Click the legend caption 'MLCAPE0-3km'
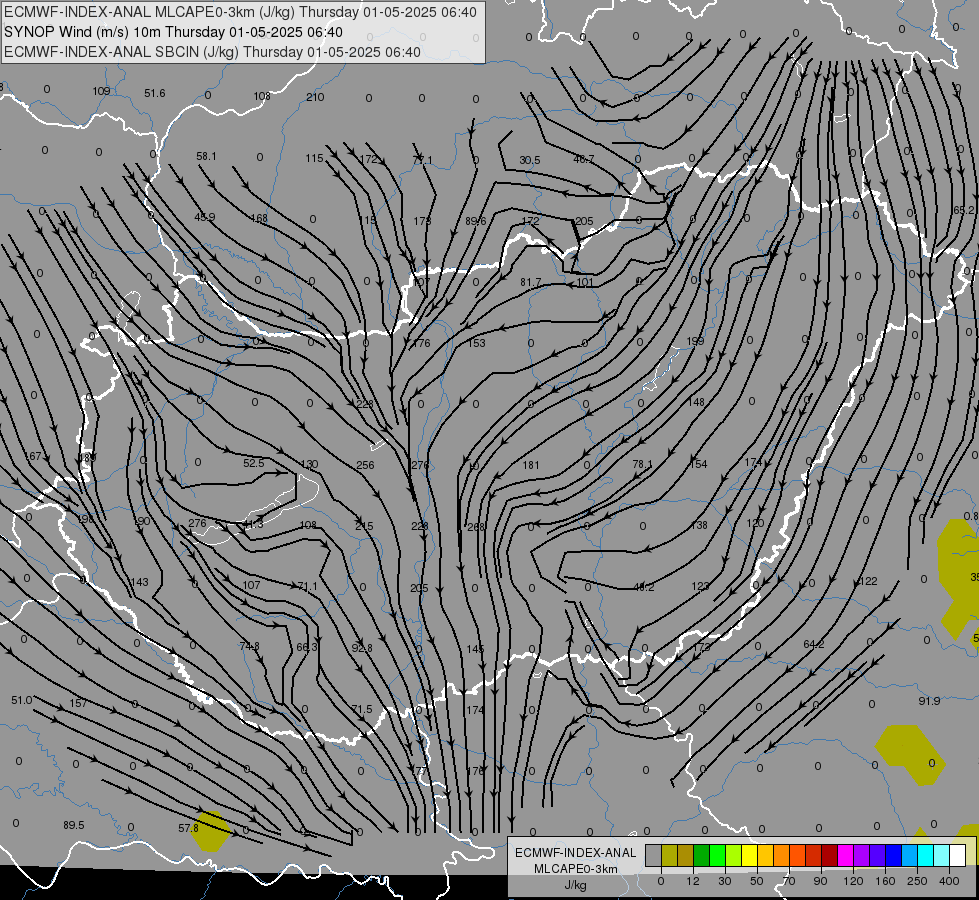This screenshot has width=979, height=900. (575, 869)
